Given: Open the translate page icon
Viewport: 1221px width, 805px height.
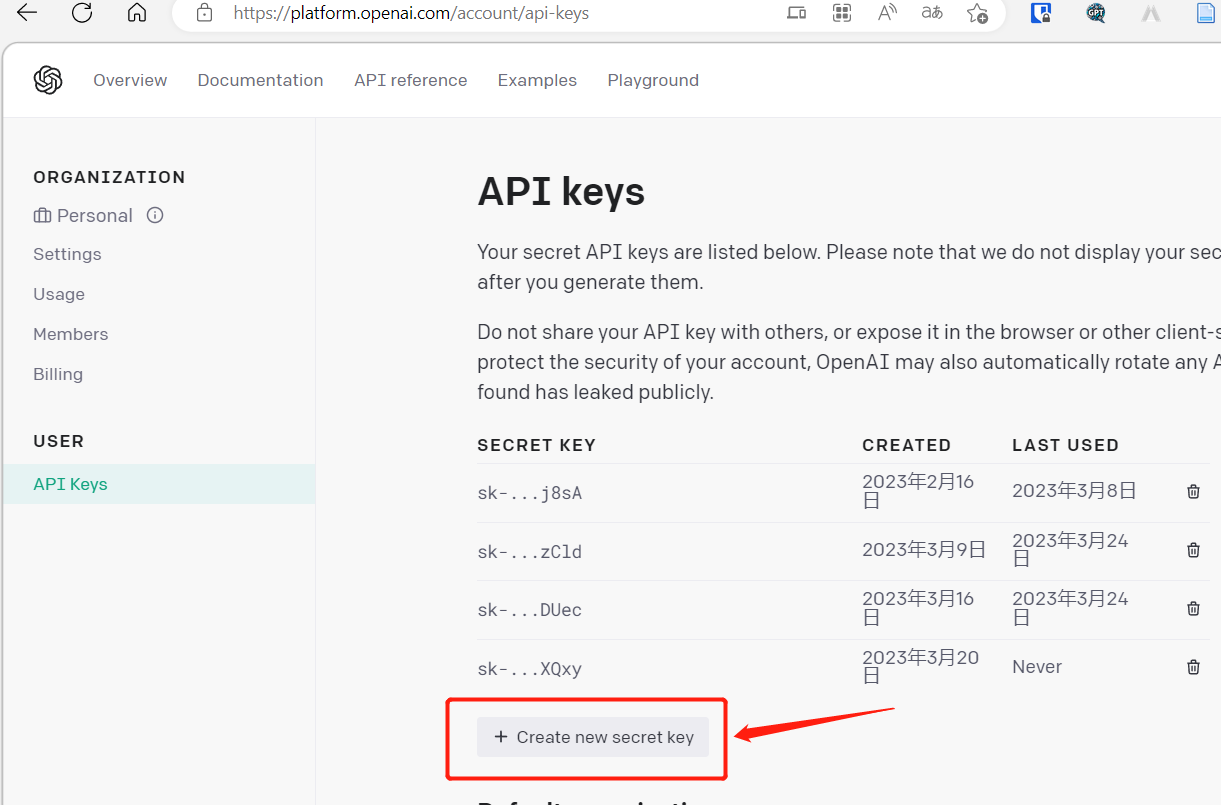Looking at the screenshot, I should point(932,13).
